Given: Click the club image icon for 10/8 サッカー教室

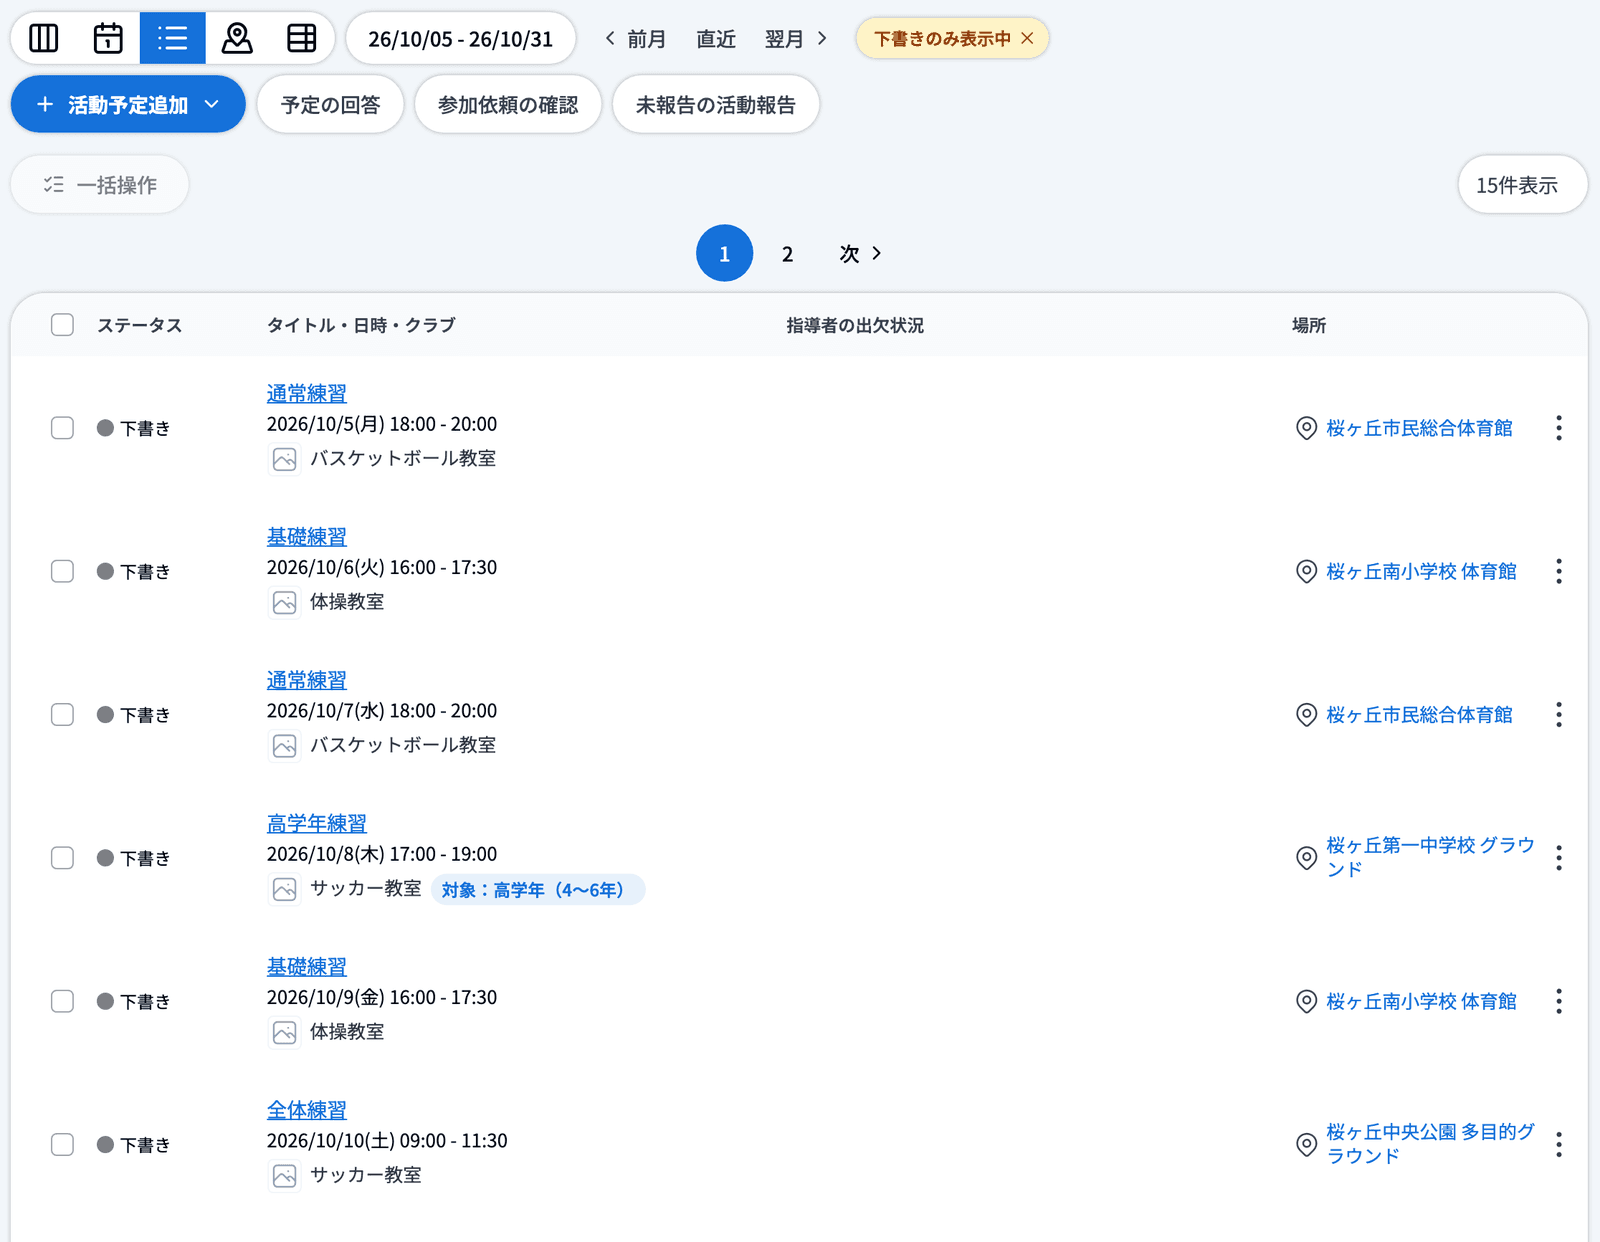Looking at the screenshot, I should click(x=285, y=889).
